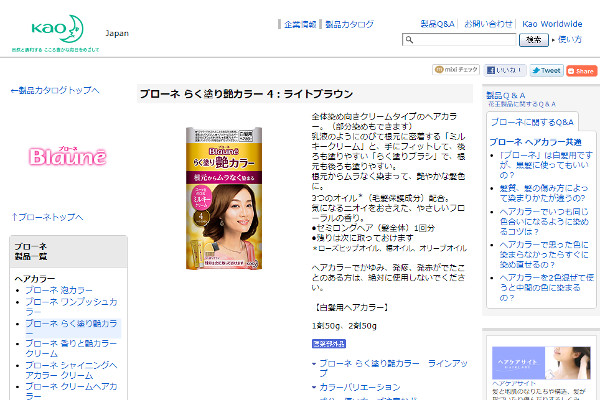Open ブローネ 香りと艶カラークリーム link
Image resolution: width=600 pixels, height=400 pixels.
[71, 348]
